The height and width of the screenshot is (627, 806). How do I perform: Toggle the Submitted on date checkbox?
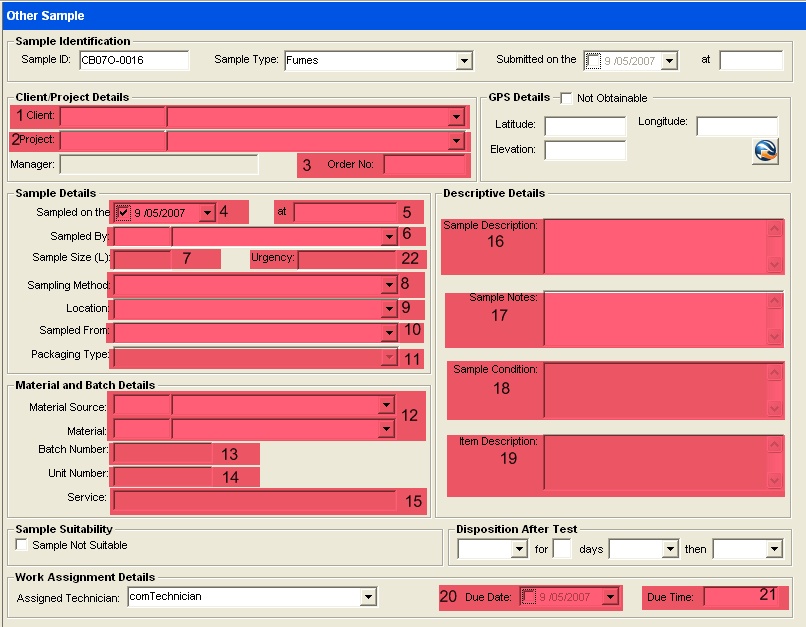pos(593,61)
